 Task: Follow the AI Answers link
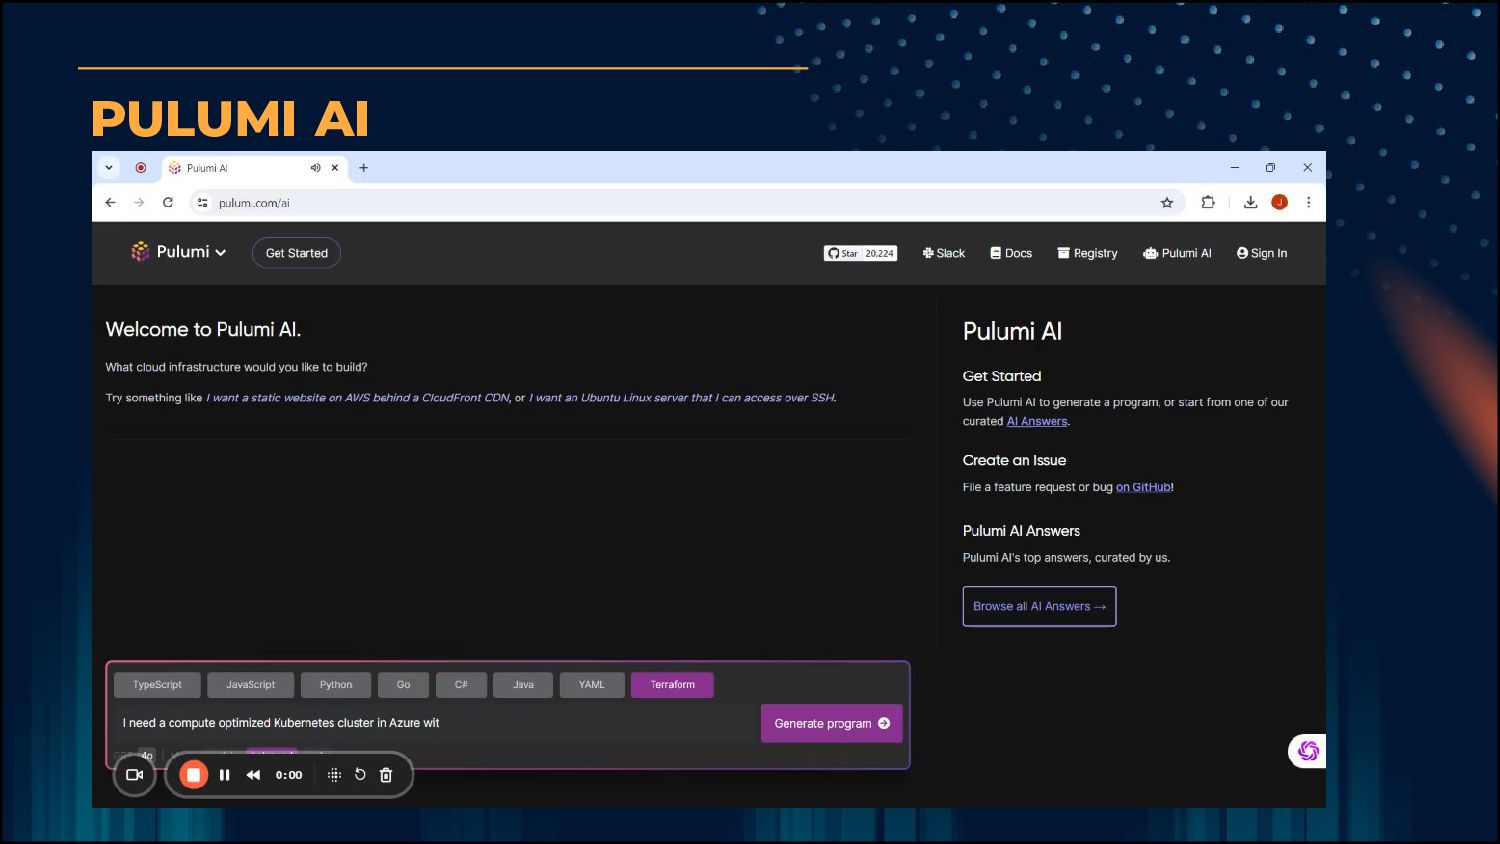click(x=1037, y=421)
